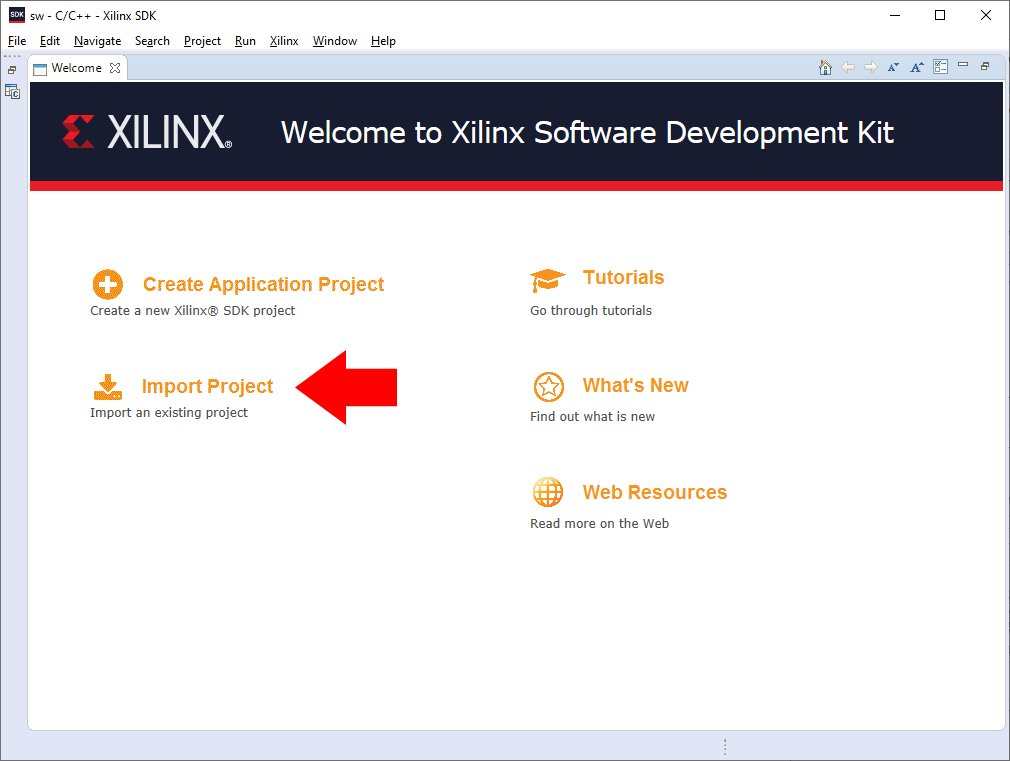The height and width of the screenshot is (761, 1010).
Task: Navigate back with the left arrow icon
Action: pyautogui.click(x=848, y=67)
